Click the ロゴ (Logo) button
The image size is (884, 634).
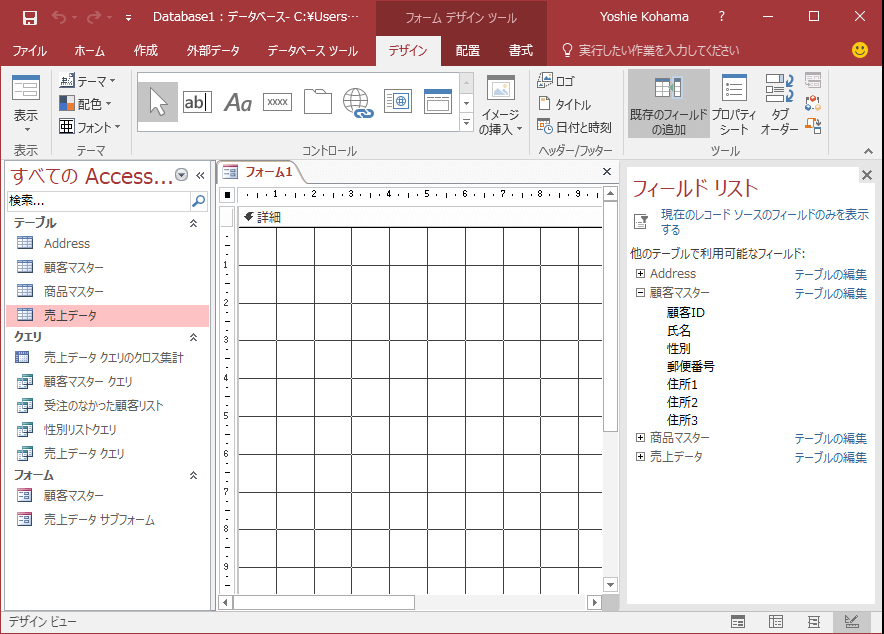point(556,81)
